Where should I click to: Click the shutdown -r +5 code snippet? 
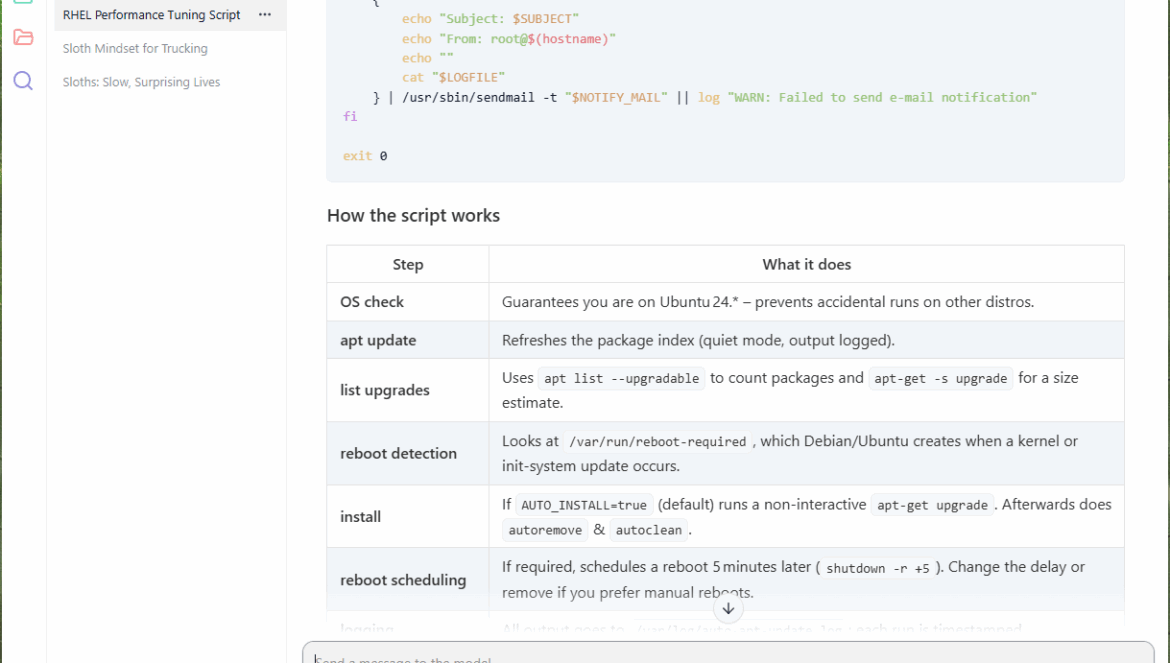[x=877, y=568]
